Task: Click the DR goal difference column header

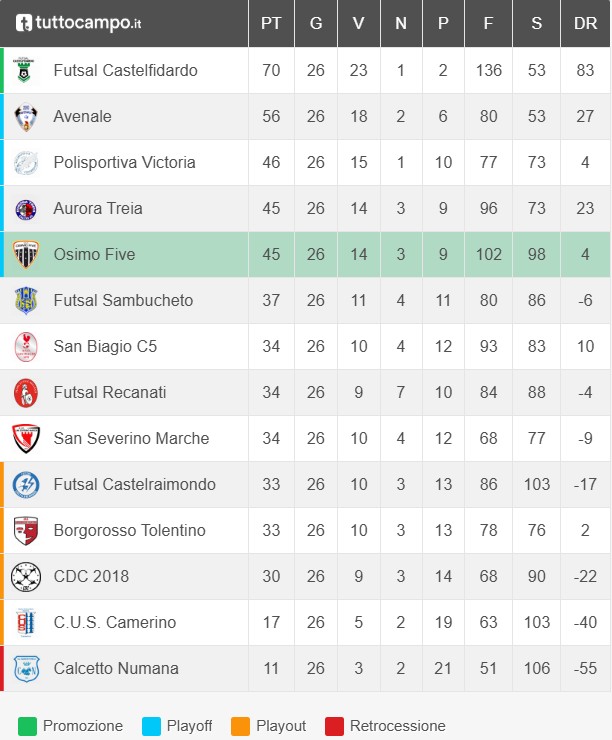Action: pyautogui.click(x=585, y=24)
